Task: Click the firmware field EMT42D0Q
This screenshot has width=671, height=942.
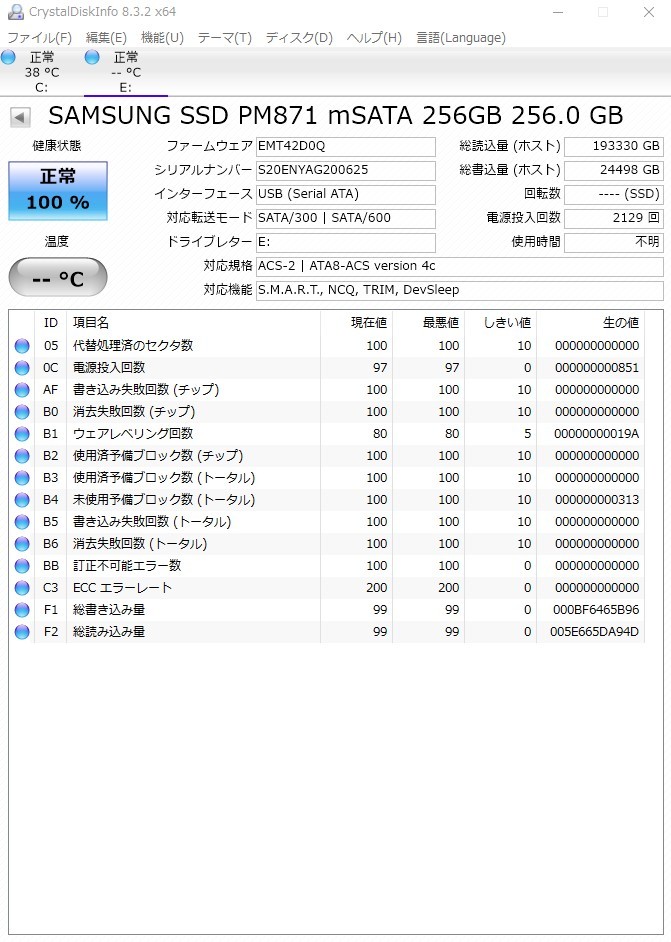Action: pyautogui.click(x=345, y=146)
